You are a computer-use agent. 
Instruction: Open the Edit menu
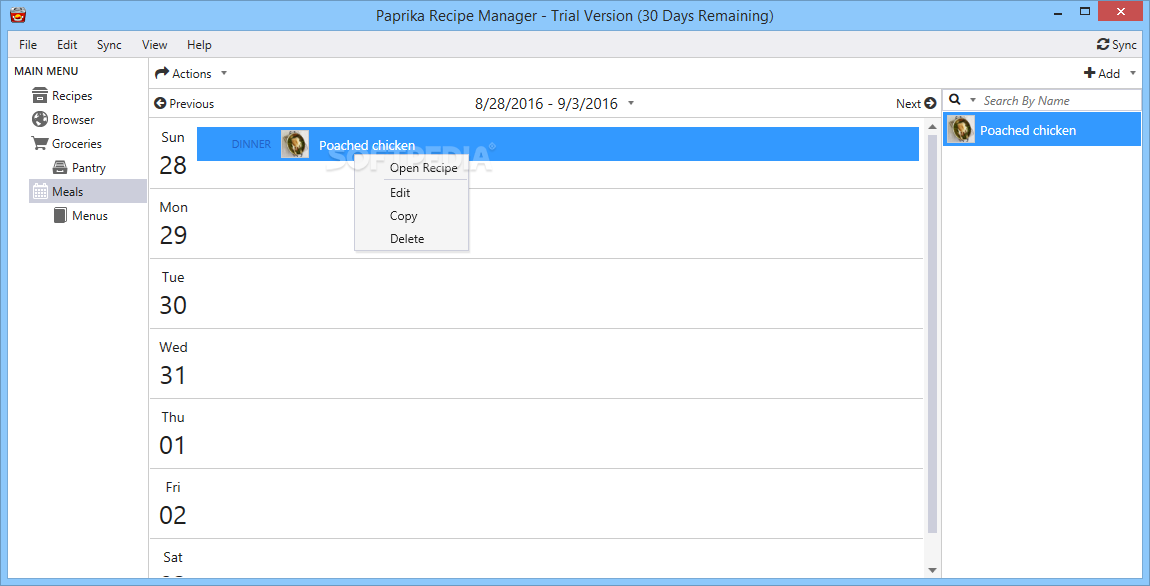(x=67, y=45)
